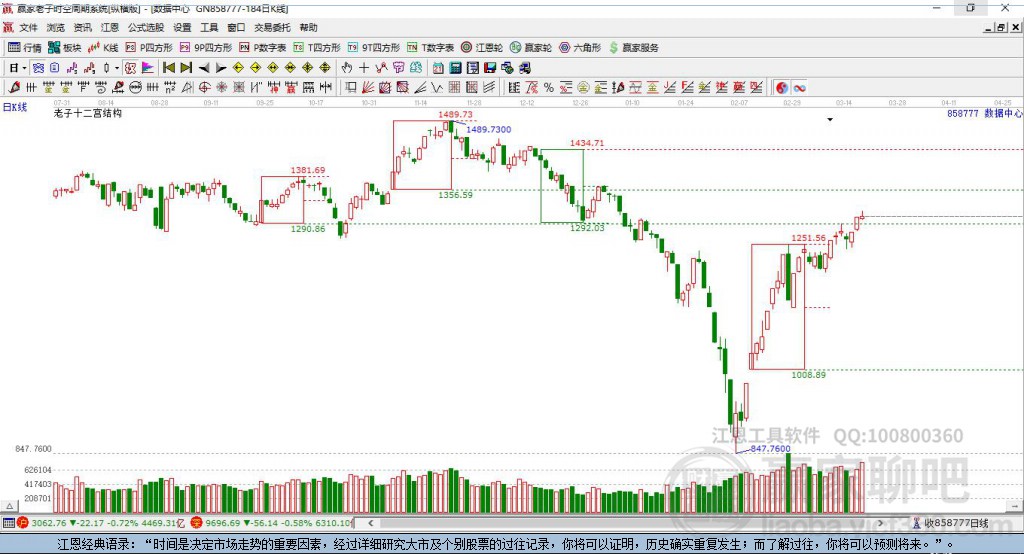Restore the inner document window
This screenshot has height=554, width=1024.
1001,27
